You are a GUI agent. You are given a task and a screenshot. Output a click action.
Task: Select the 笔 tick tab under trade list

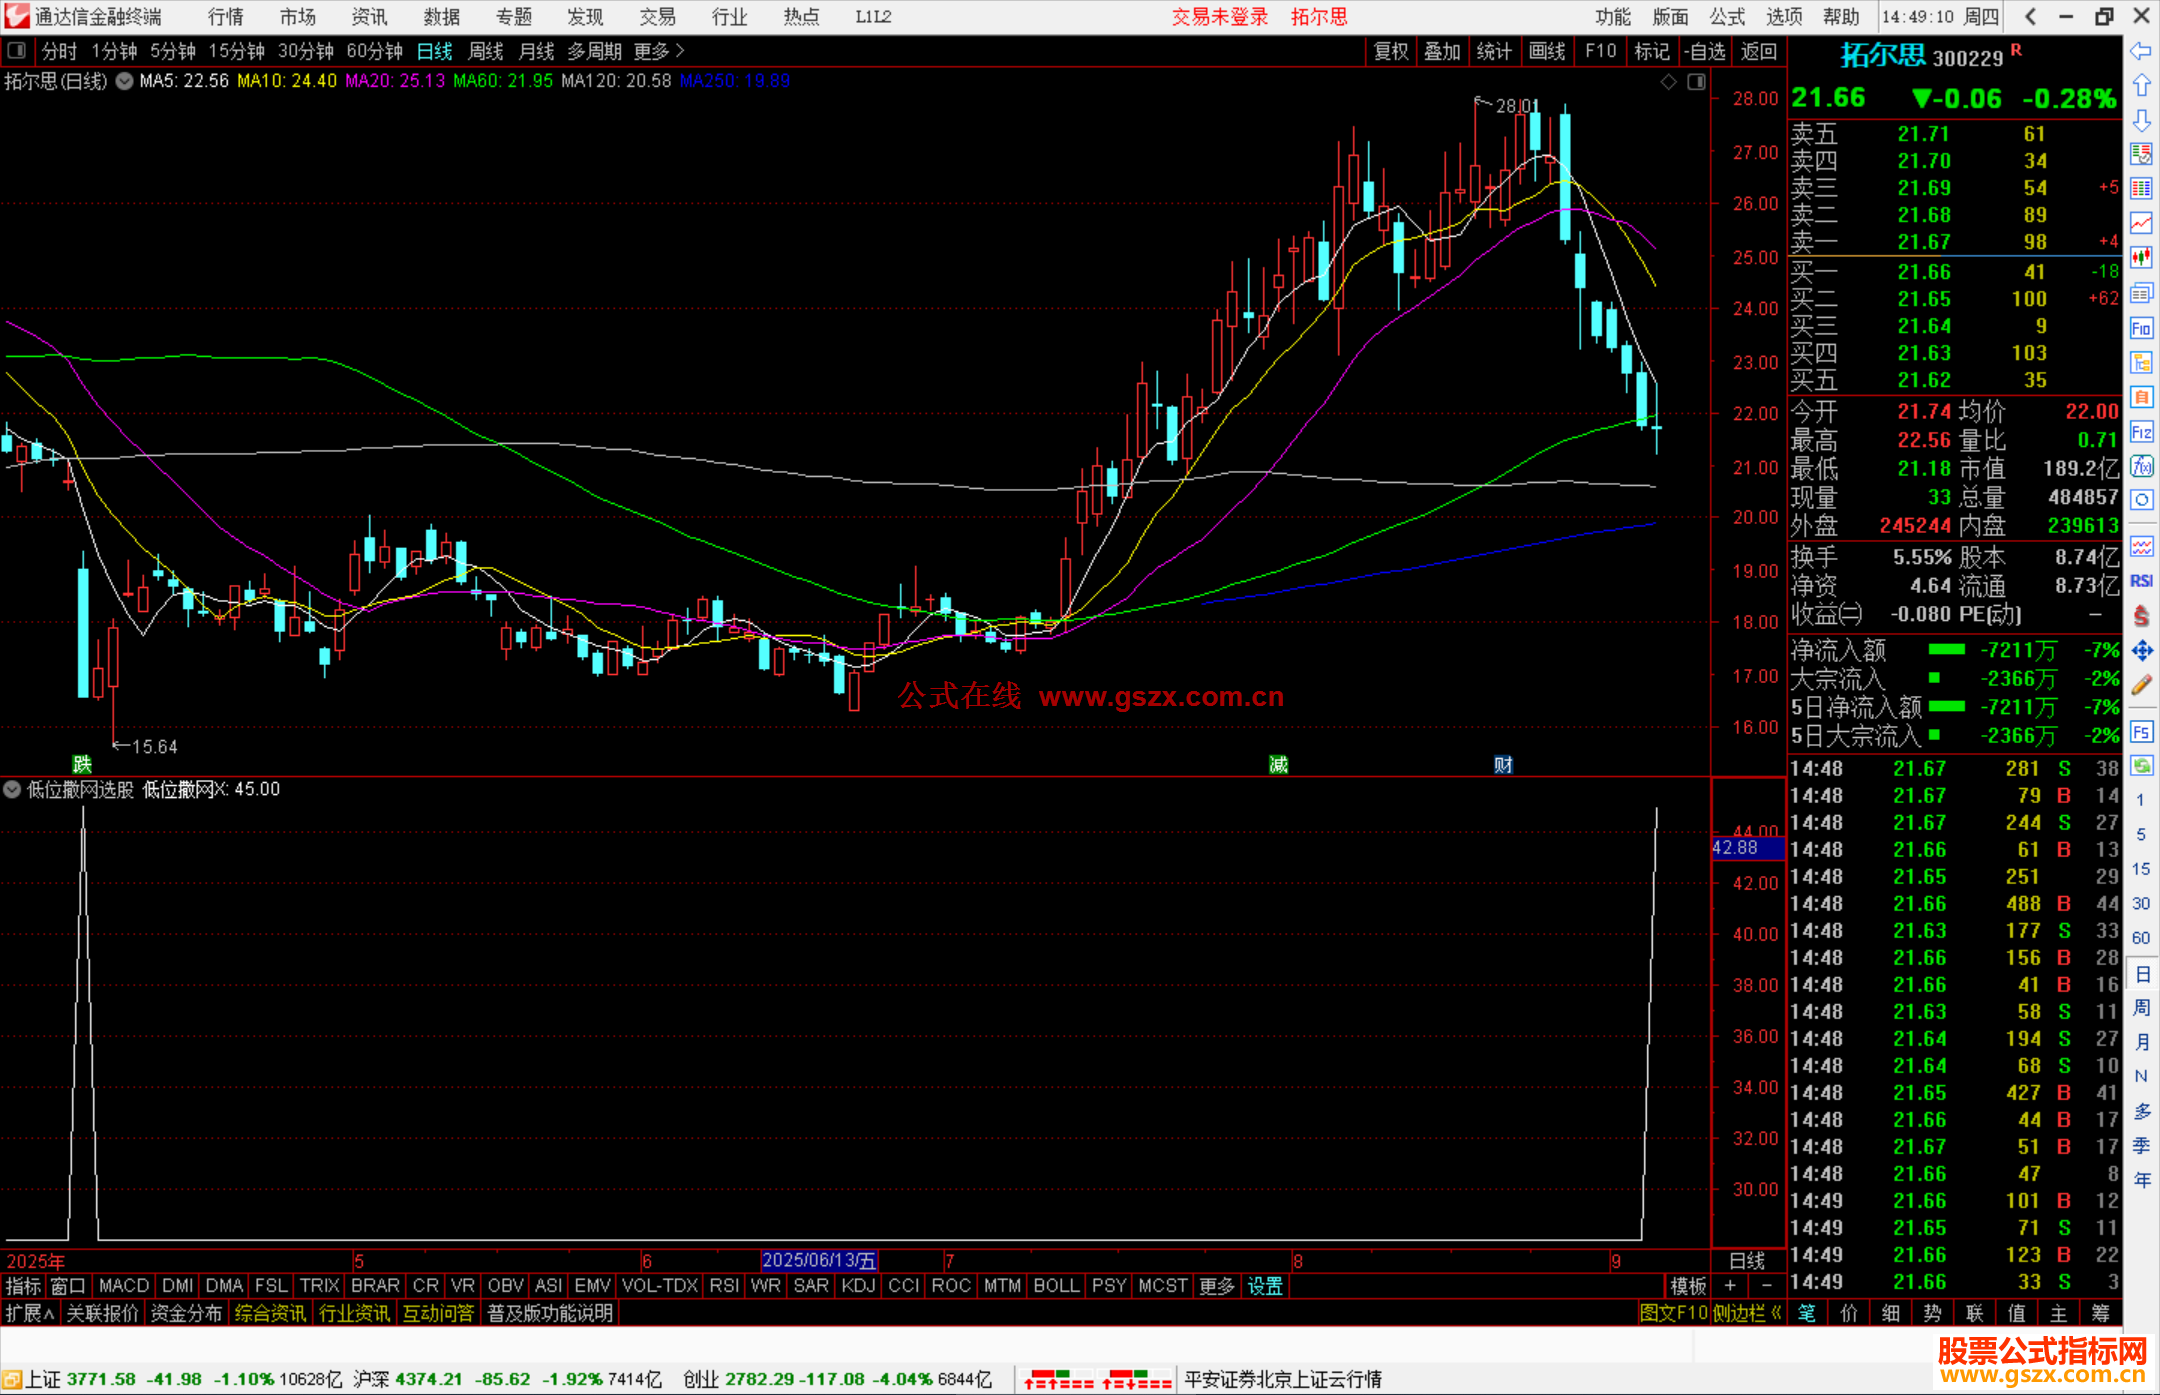[x=1806, y=1313]
